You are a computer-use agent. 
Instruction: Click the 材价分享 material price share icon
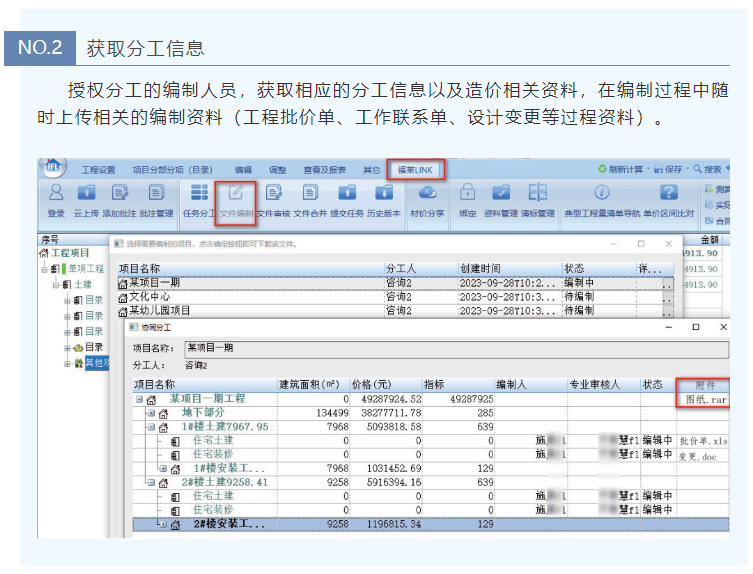coord(427,193)
